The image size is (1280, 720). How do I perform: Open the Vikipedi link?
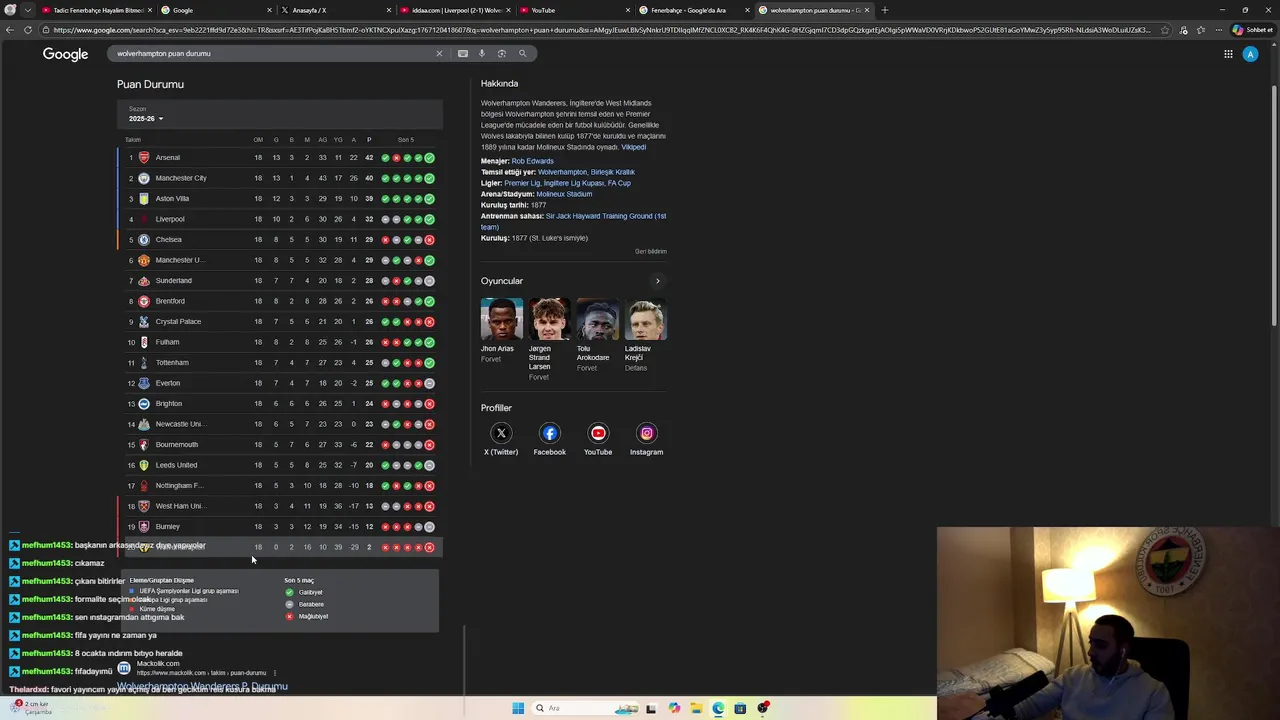point(633,147)
